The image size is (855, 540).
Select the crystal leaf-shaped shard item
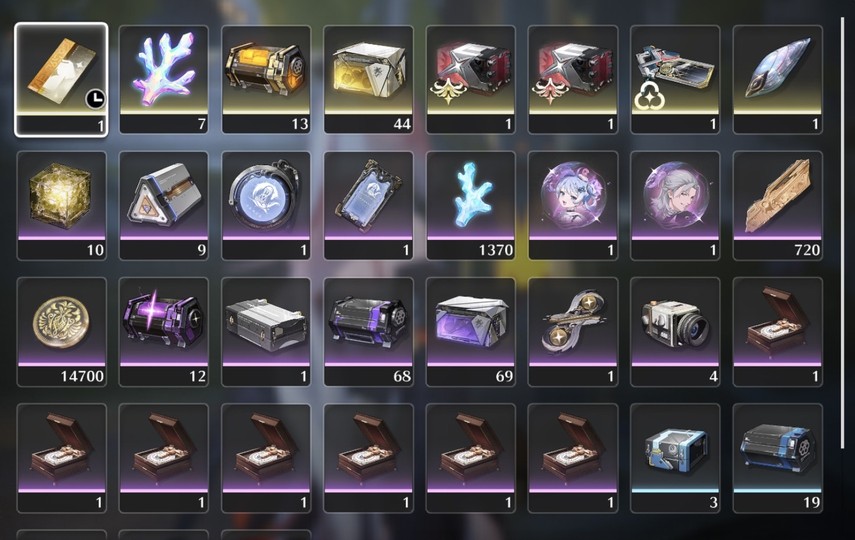pos(778,79)
